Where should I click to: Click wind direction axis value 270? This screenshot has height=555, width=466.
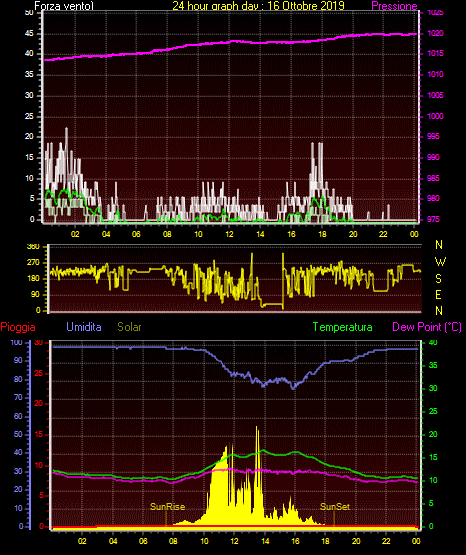(34, 263)
